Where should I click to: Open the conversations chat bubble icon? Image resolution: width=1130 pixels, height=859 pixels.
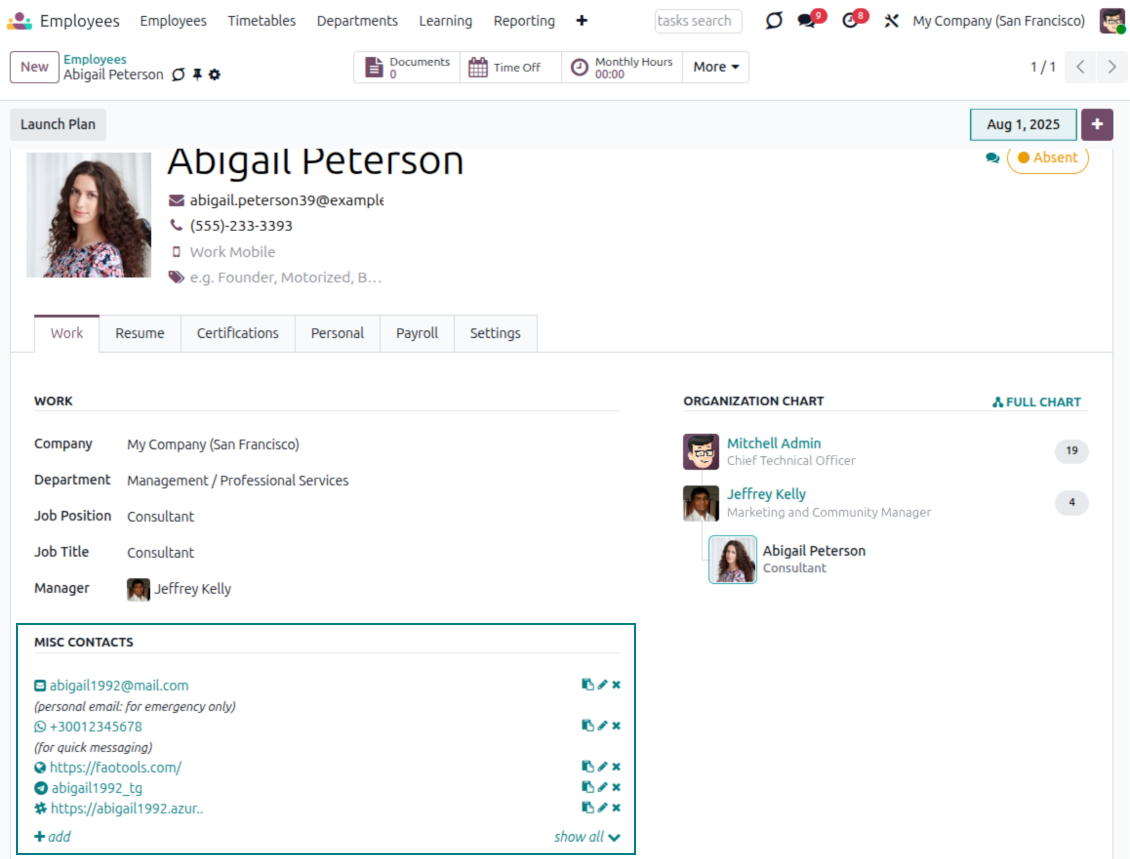coord(808,21)
